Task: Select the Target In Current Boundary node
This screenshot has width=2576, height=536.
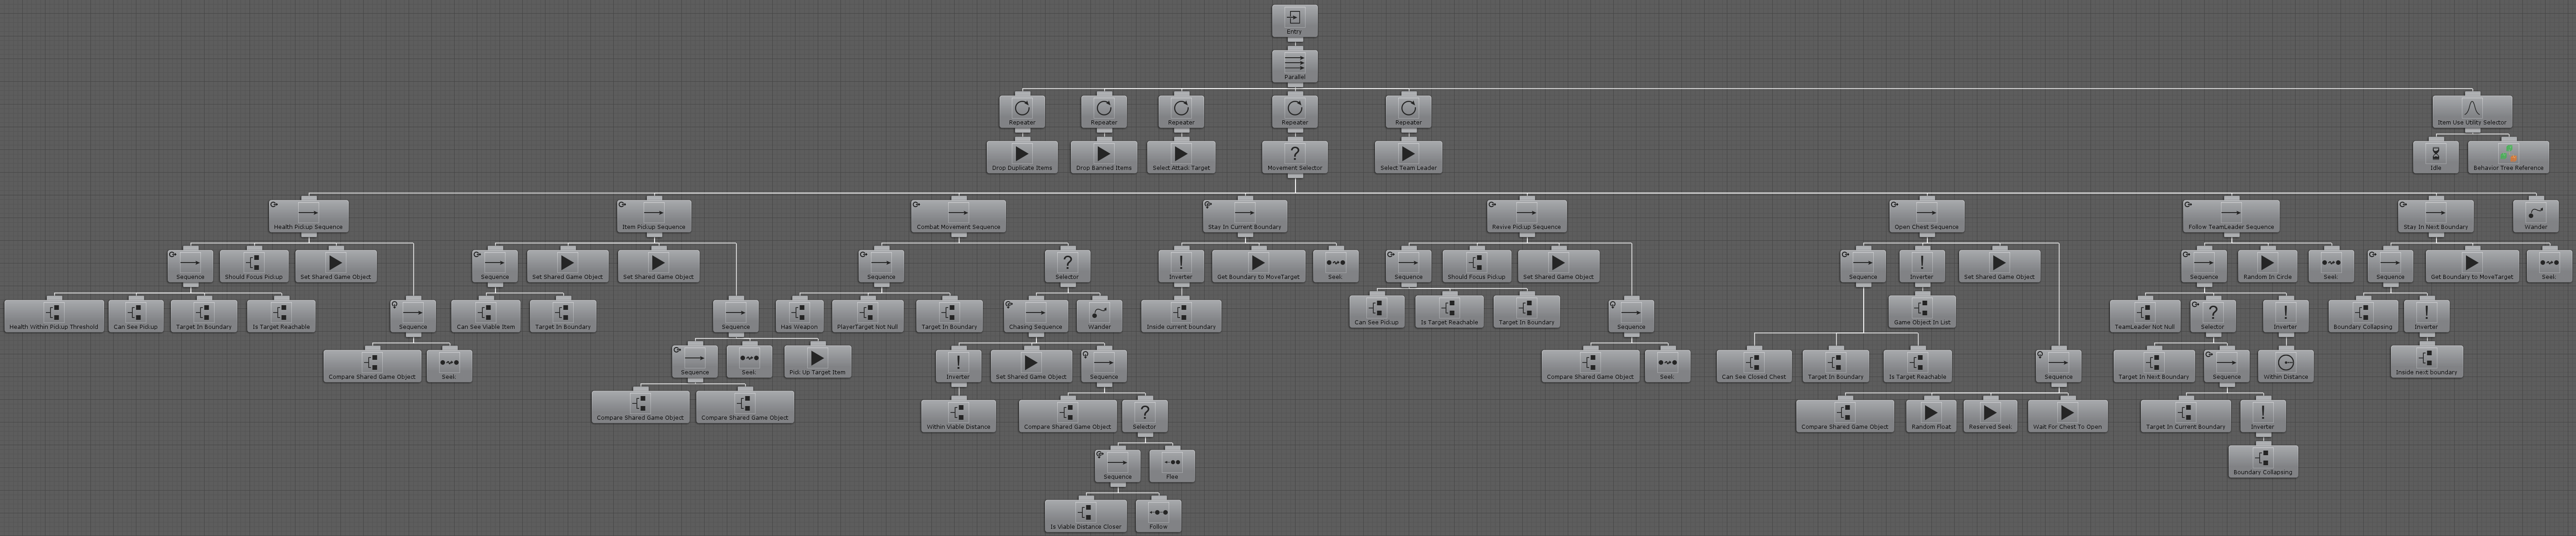Action: coord(2185,416)
